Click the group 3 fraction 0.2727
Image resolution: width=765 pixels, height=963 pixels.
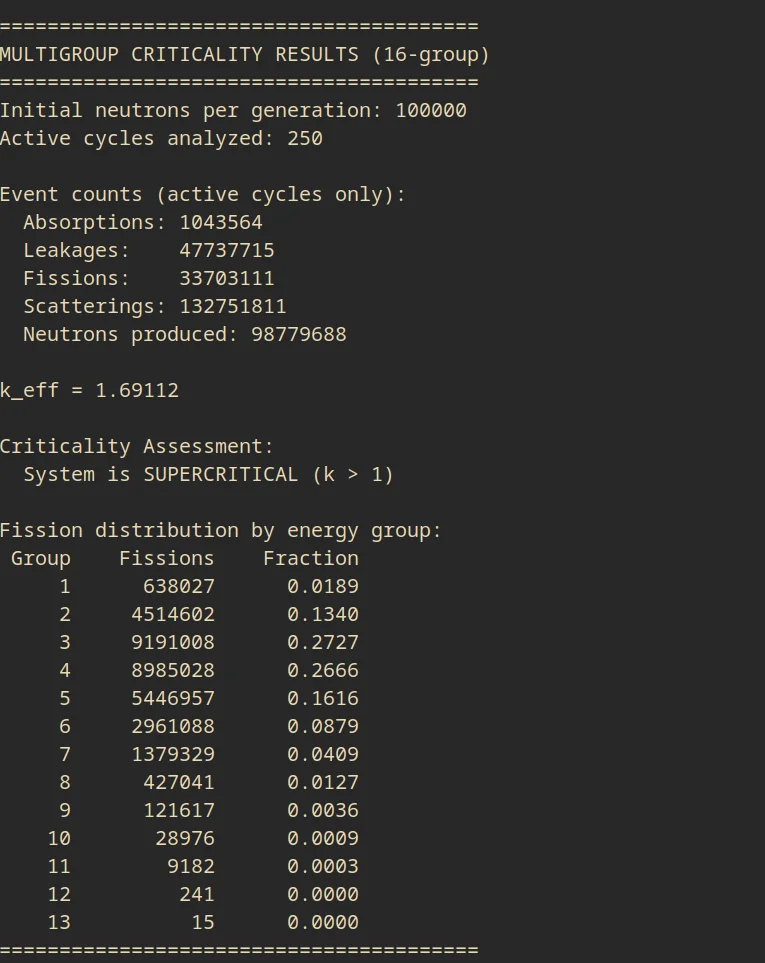[x=323, y=642]
